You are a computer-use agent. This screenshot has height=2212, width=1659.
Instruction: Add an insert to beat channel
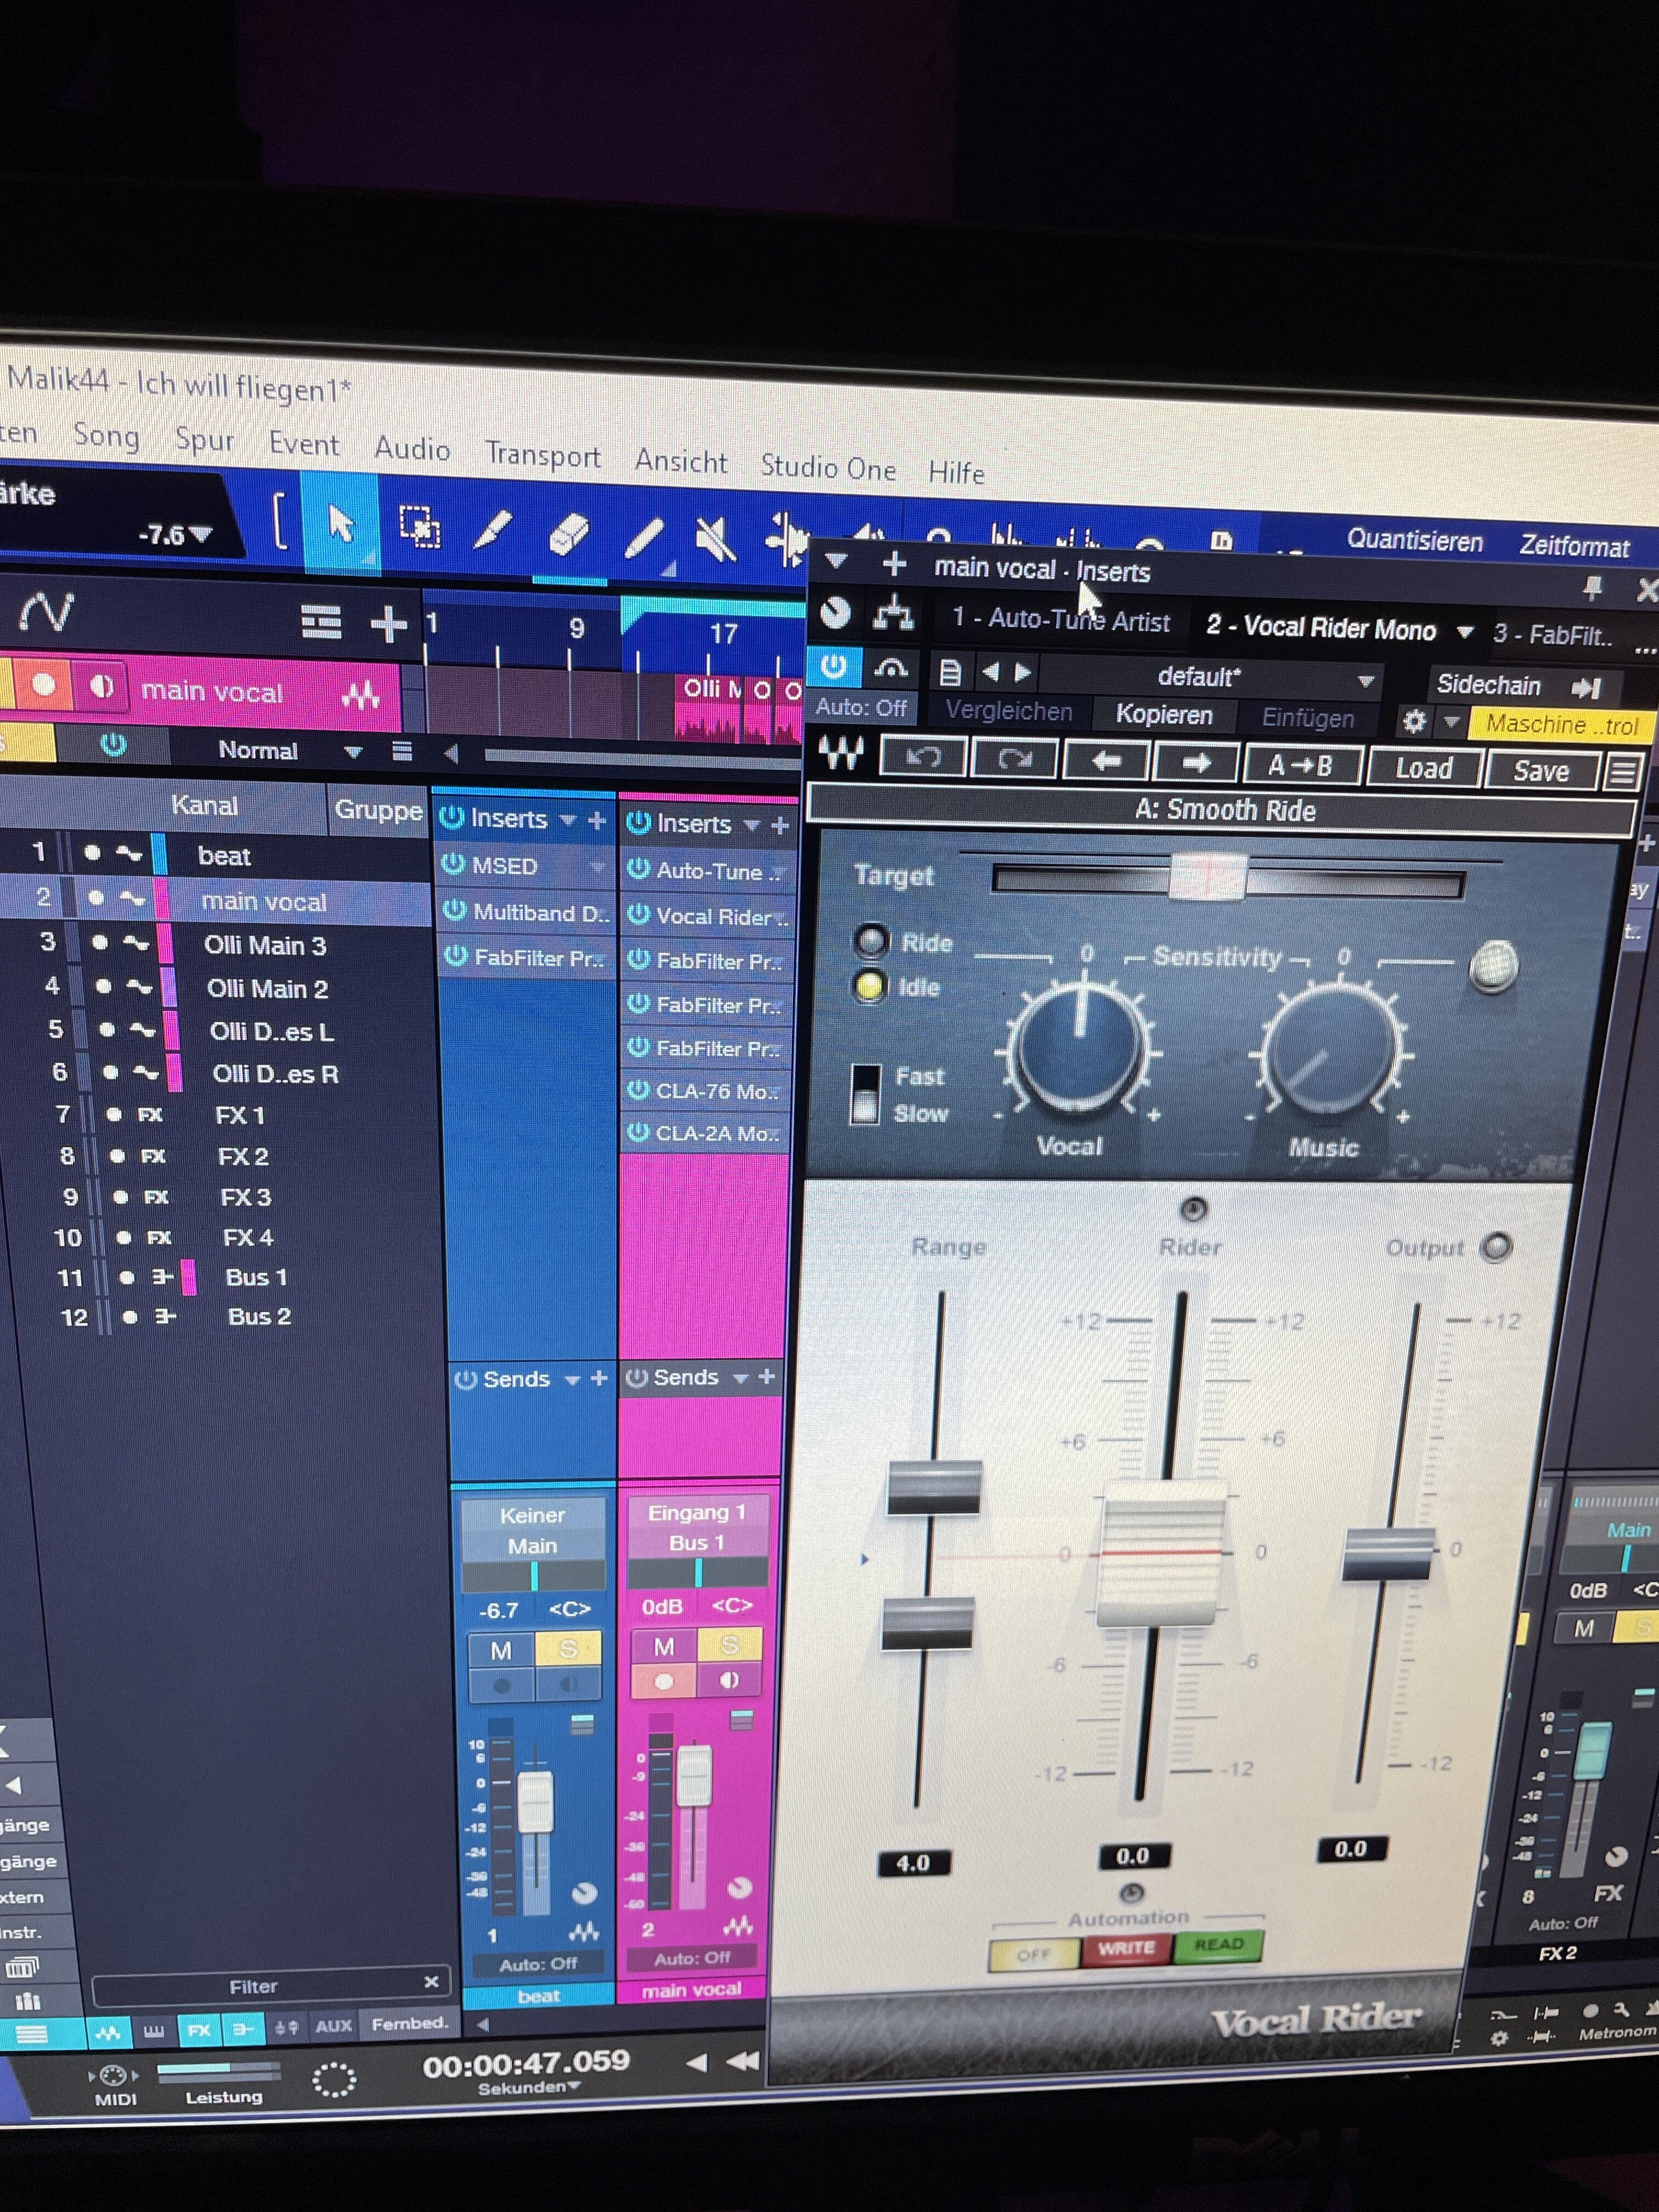pos(597,821)
